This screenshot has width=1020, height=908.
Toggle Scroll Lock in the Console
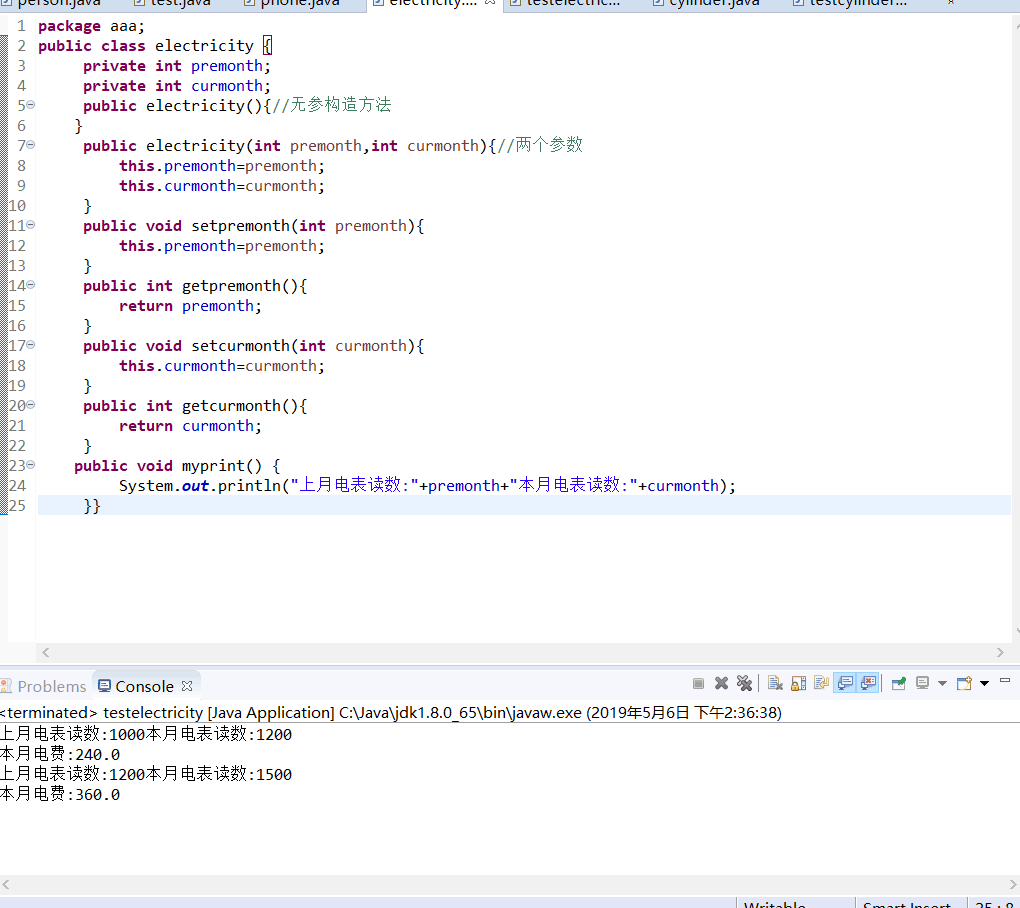point(798,684)
